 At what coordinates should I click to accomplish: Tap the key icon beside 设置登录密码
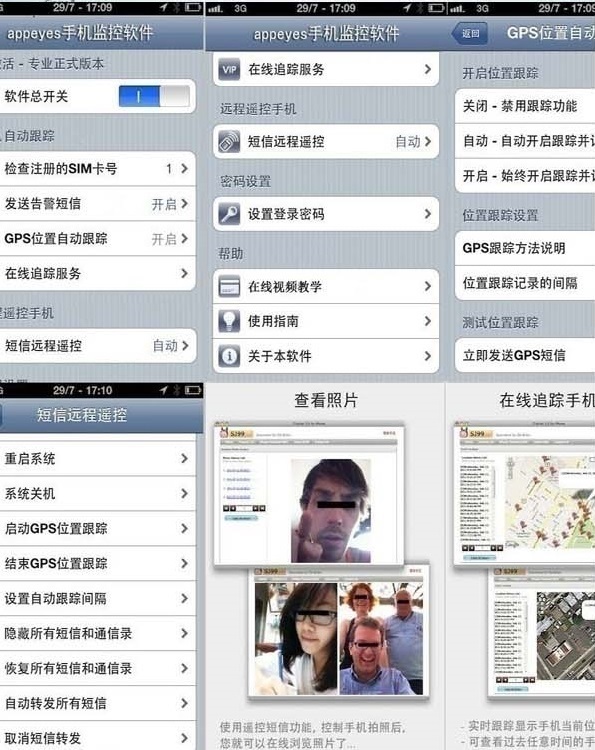coord(230,214)
